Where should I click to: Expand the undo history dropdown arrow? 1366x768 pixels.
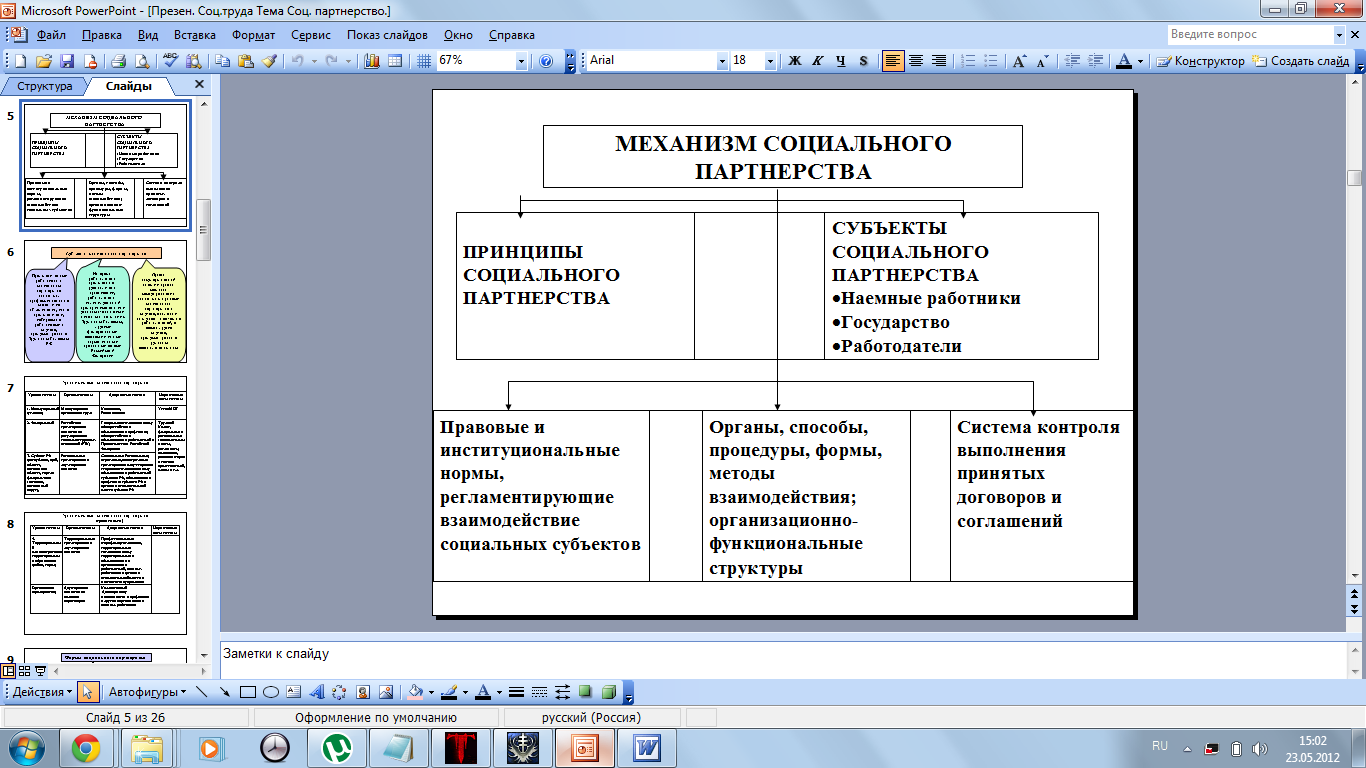[314, 60]
